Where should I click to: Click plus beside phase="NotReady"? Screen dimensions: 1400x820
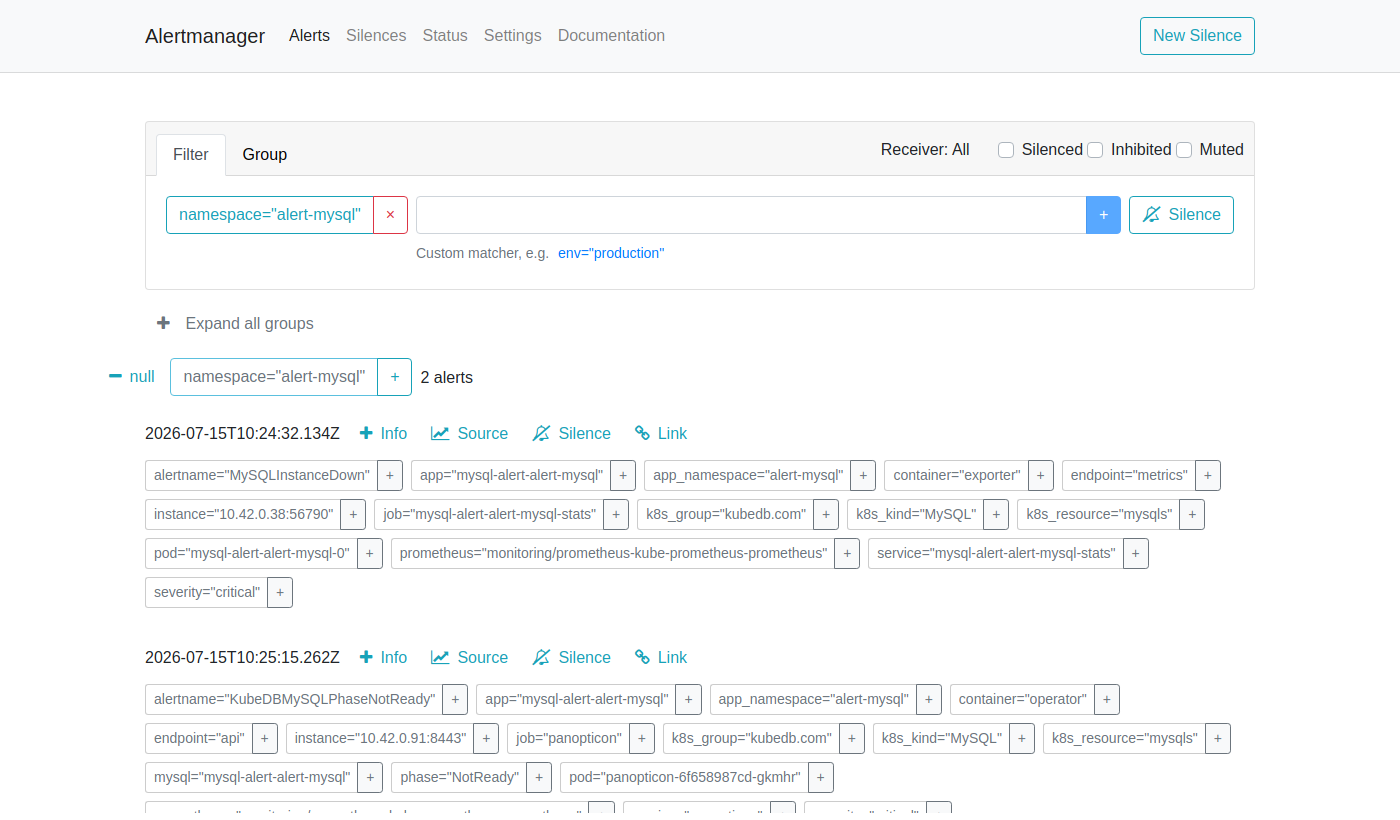(539, 777)
